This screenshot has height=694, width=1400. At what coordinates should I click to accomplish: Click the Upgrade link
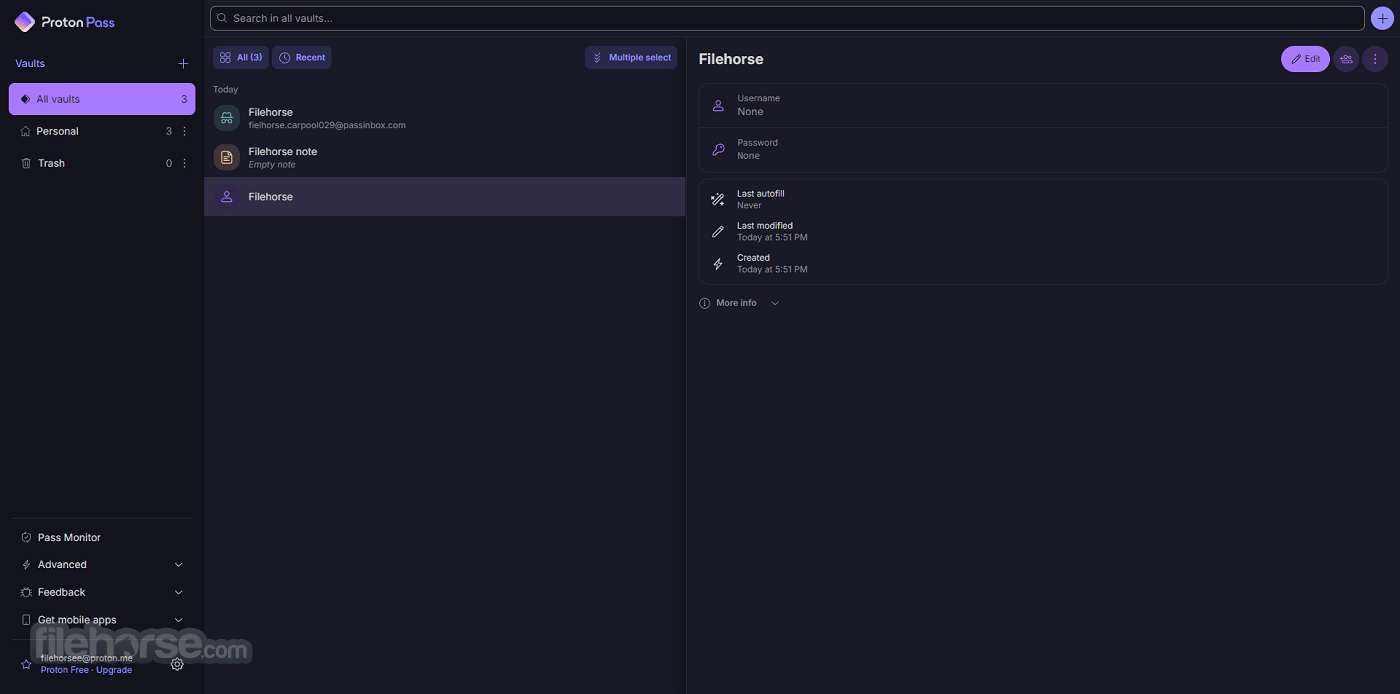(114, 670)
